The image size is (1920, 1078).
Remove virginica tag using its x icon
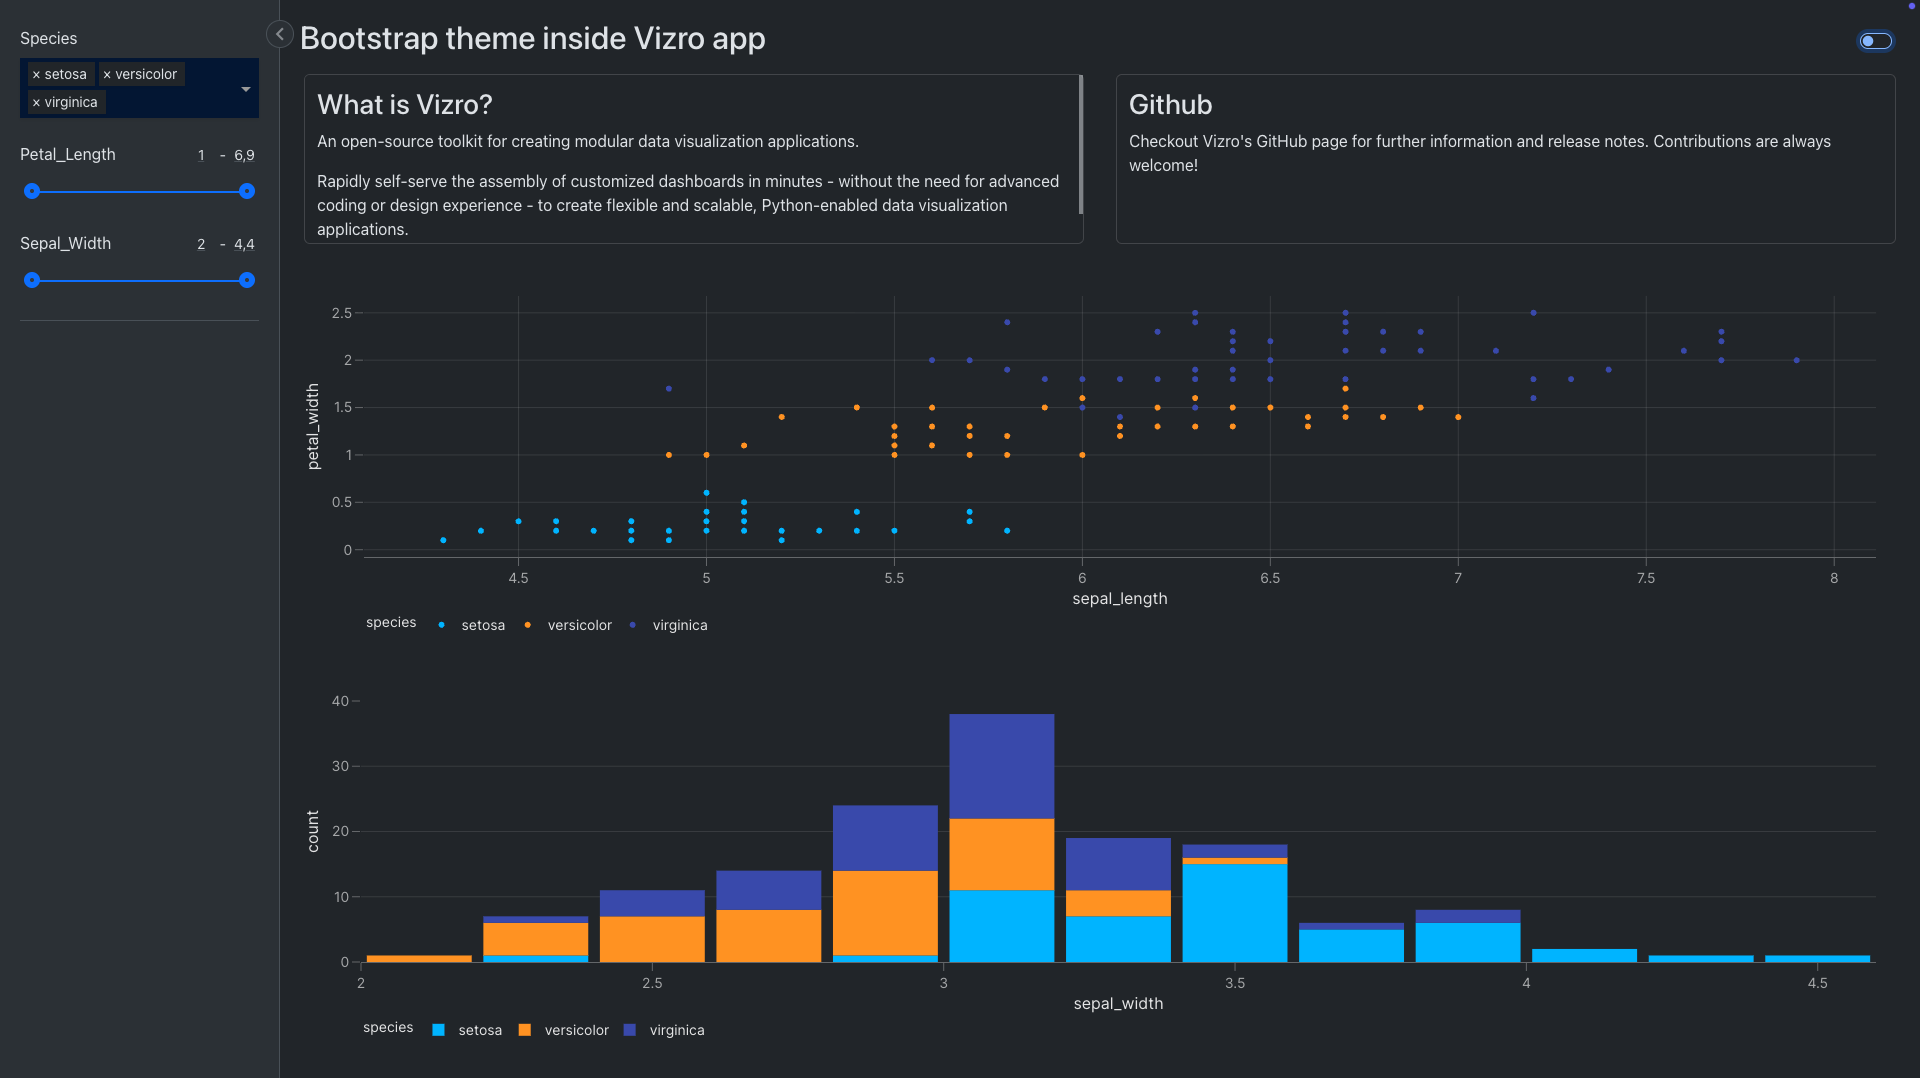(x=36, y=103)
